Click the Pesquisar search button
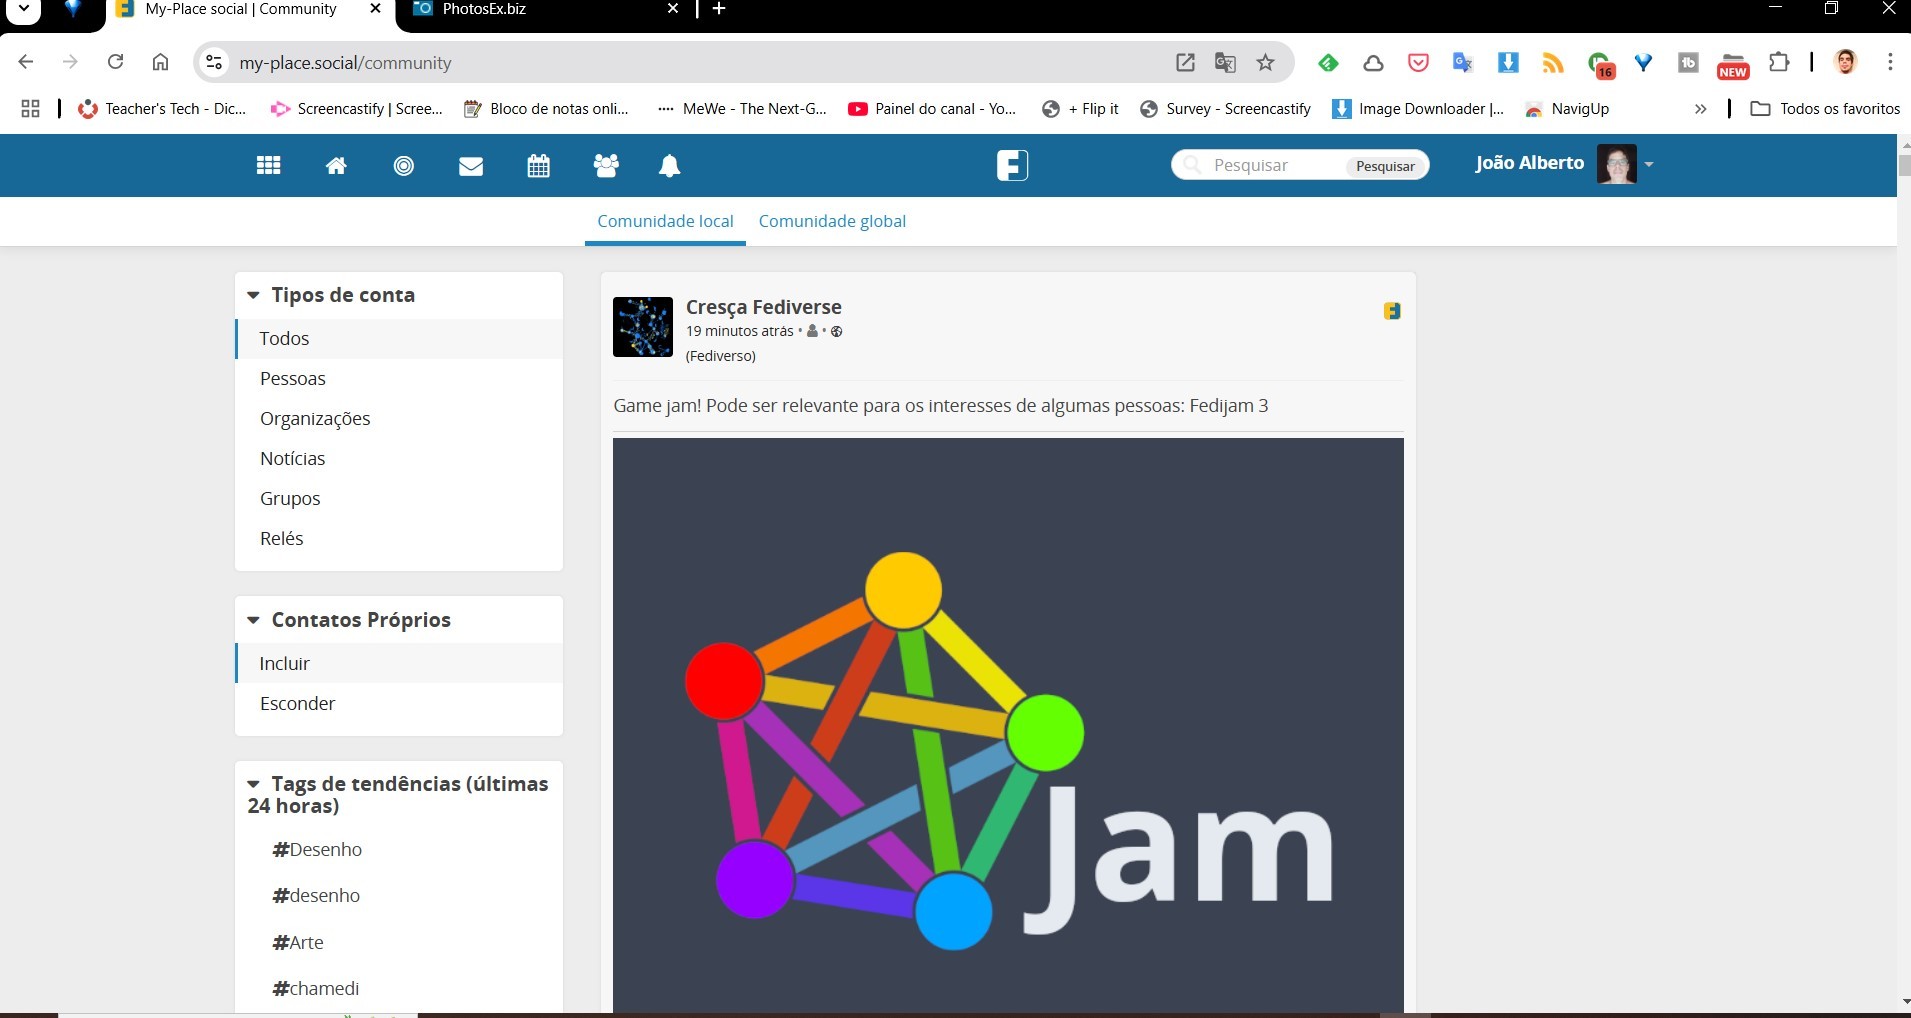1911x1018 pixels. [1385, 166]
